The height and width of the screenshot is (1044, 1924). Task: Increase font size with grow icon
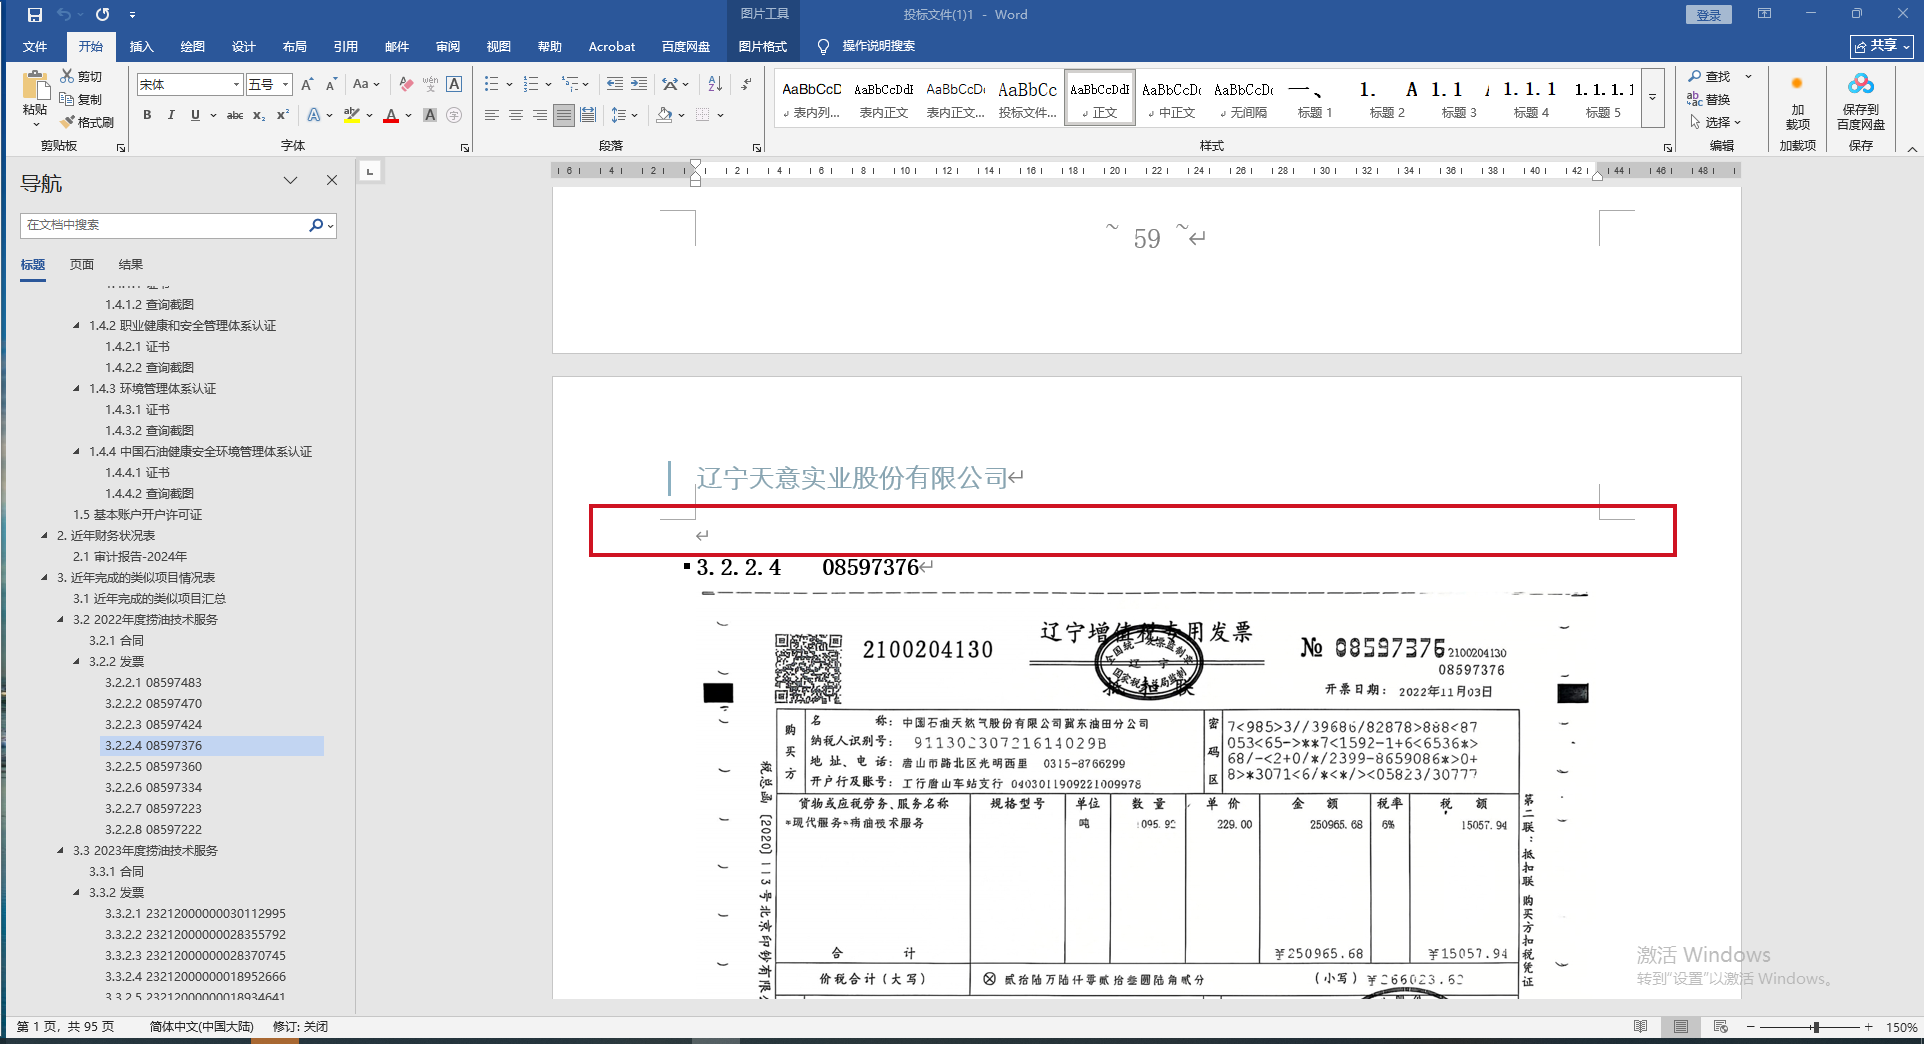(x=307, y=85)
